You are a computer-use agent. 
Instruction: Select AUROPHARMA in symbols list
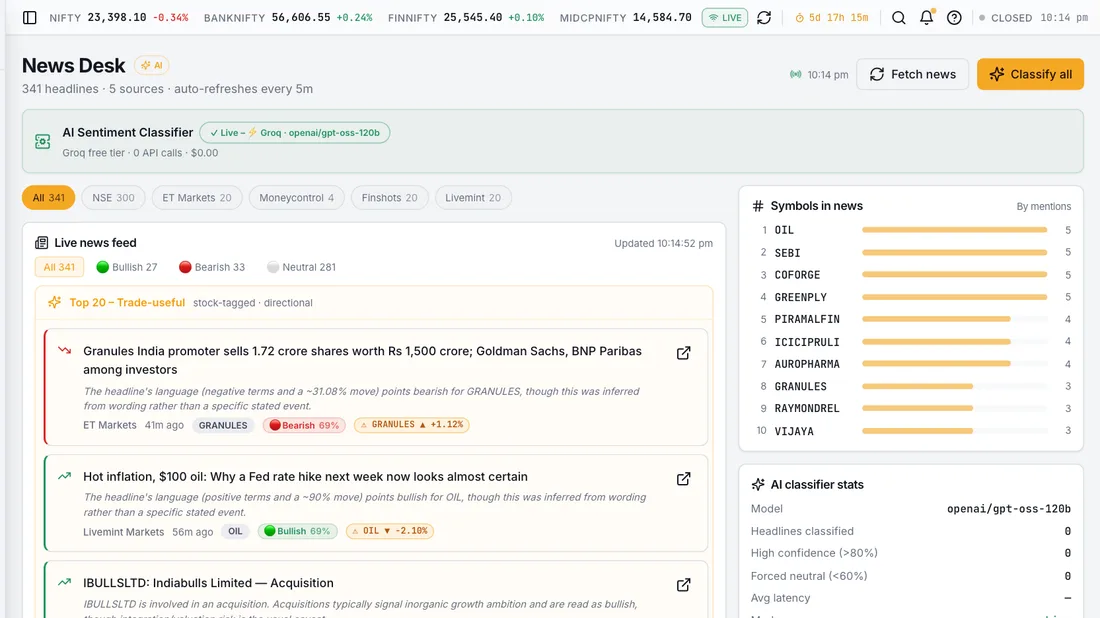(807, 364)
